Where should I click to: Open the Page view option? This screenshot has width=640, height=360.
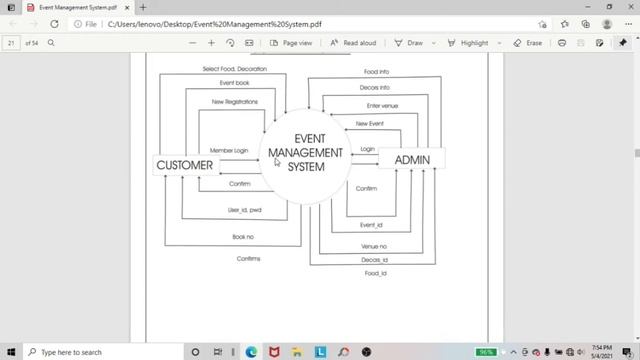[x=291, y=43]
